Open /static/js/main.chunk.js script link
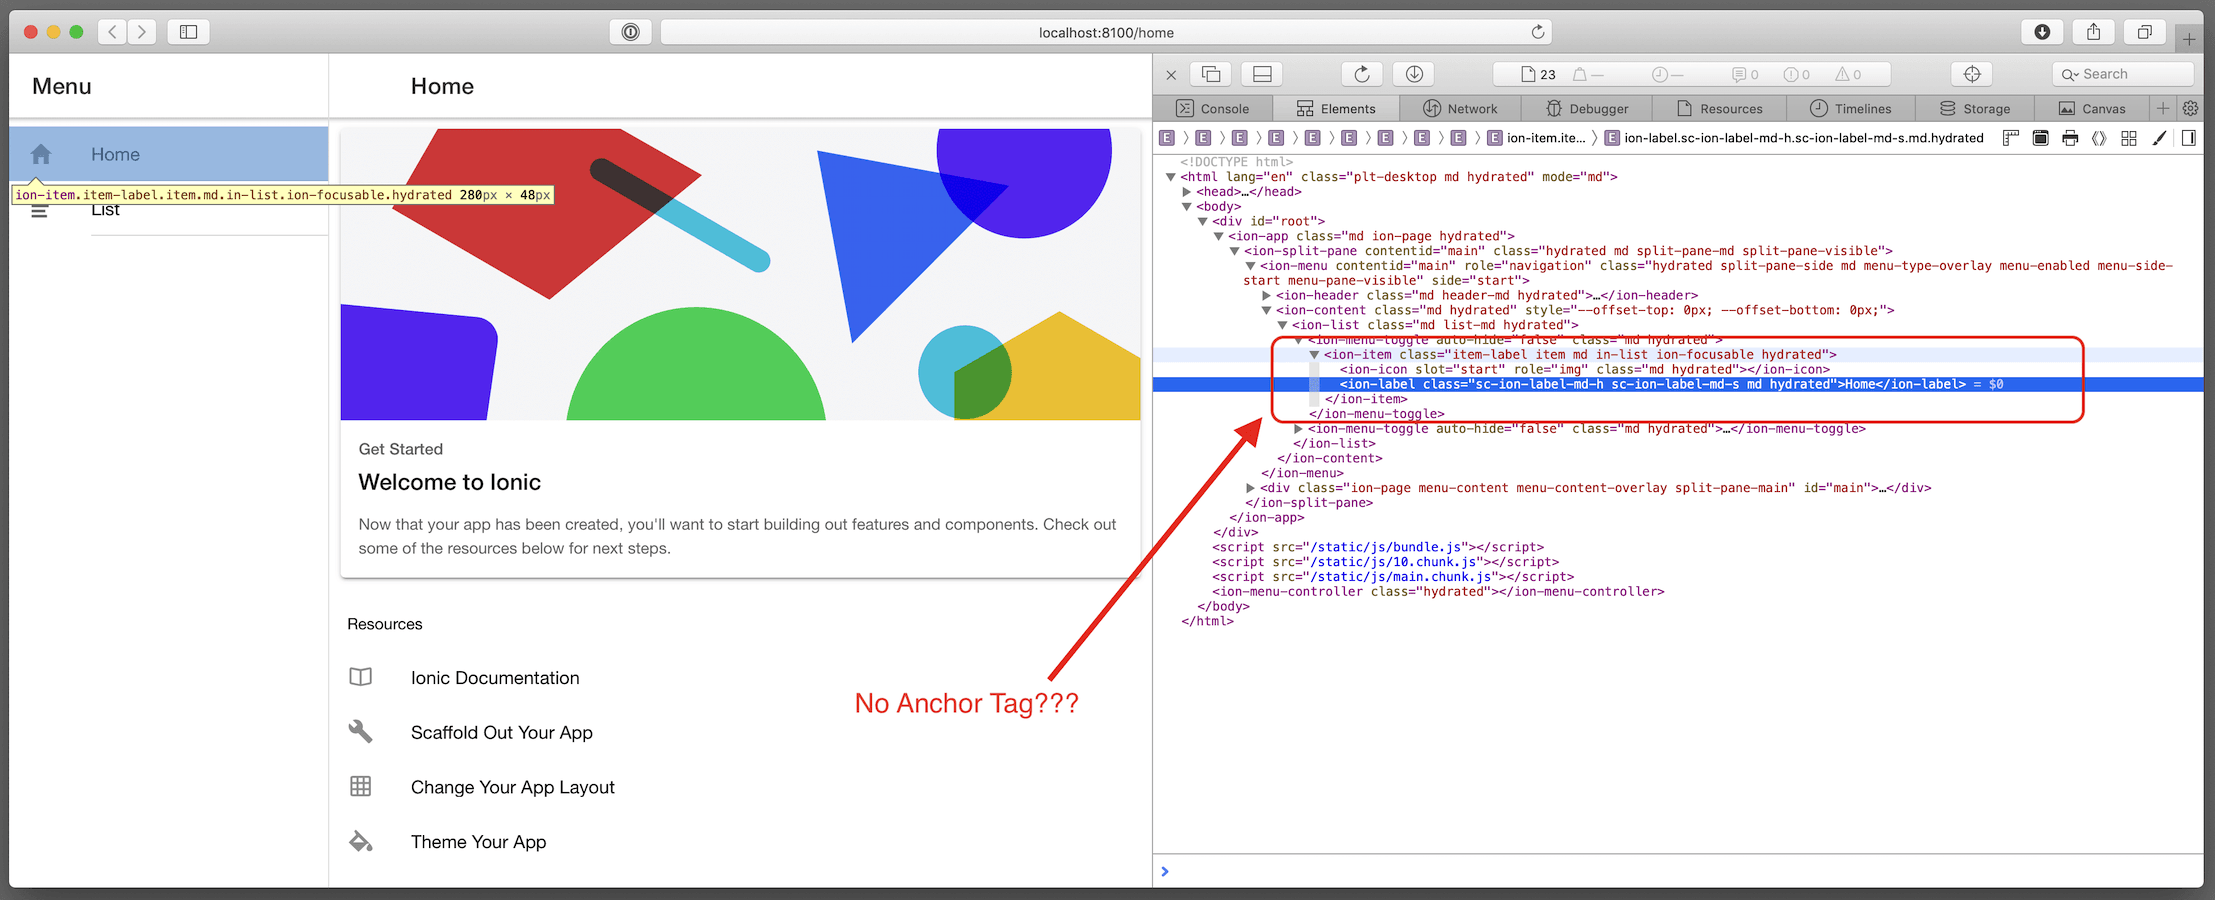The height and width of the screenshot is (900, 2215). [x=1402, y=577]
